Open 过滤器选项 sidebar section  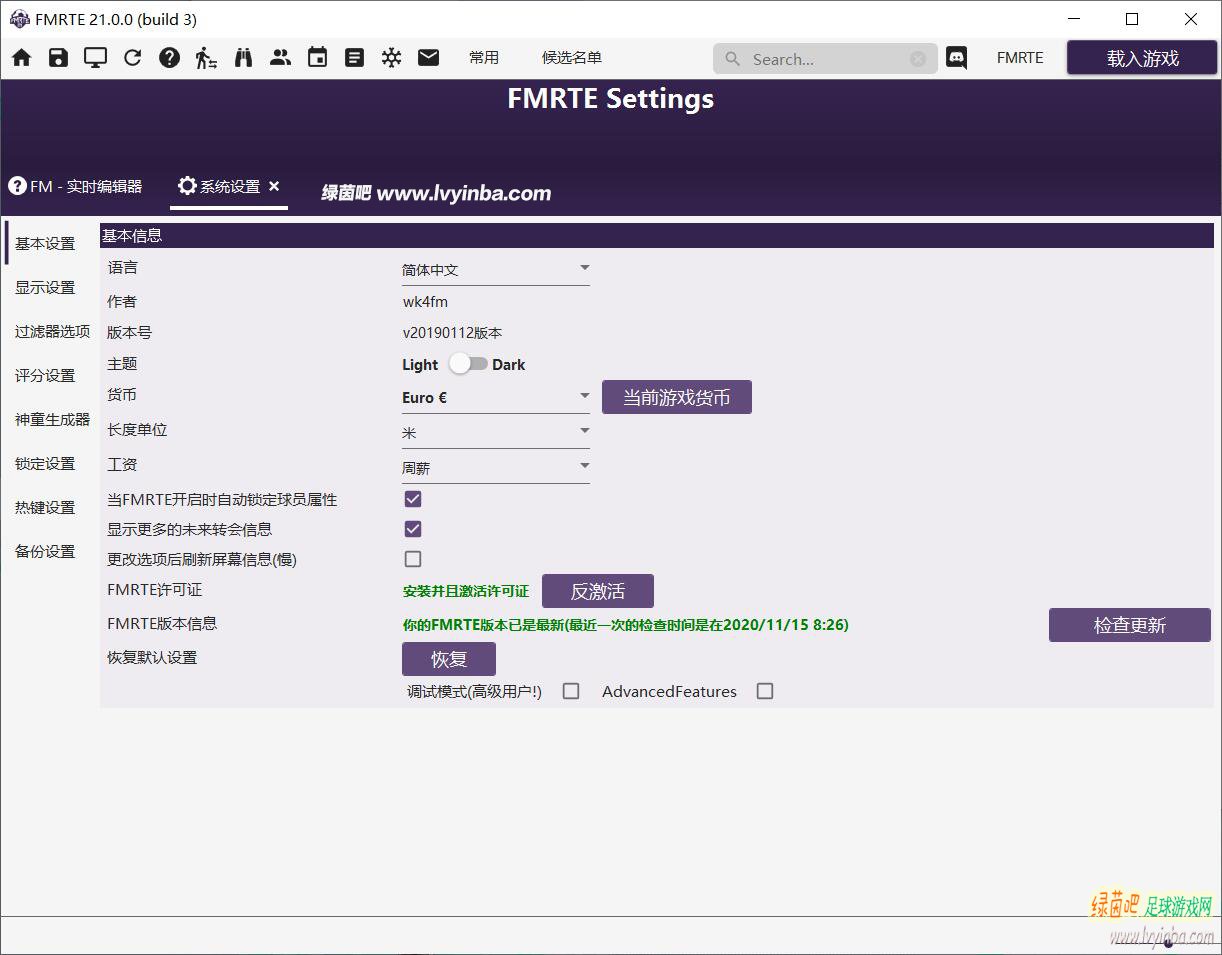click(52, 331)
